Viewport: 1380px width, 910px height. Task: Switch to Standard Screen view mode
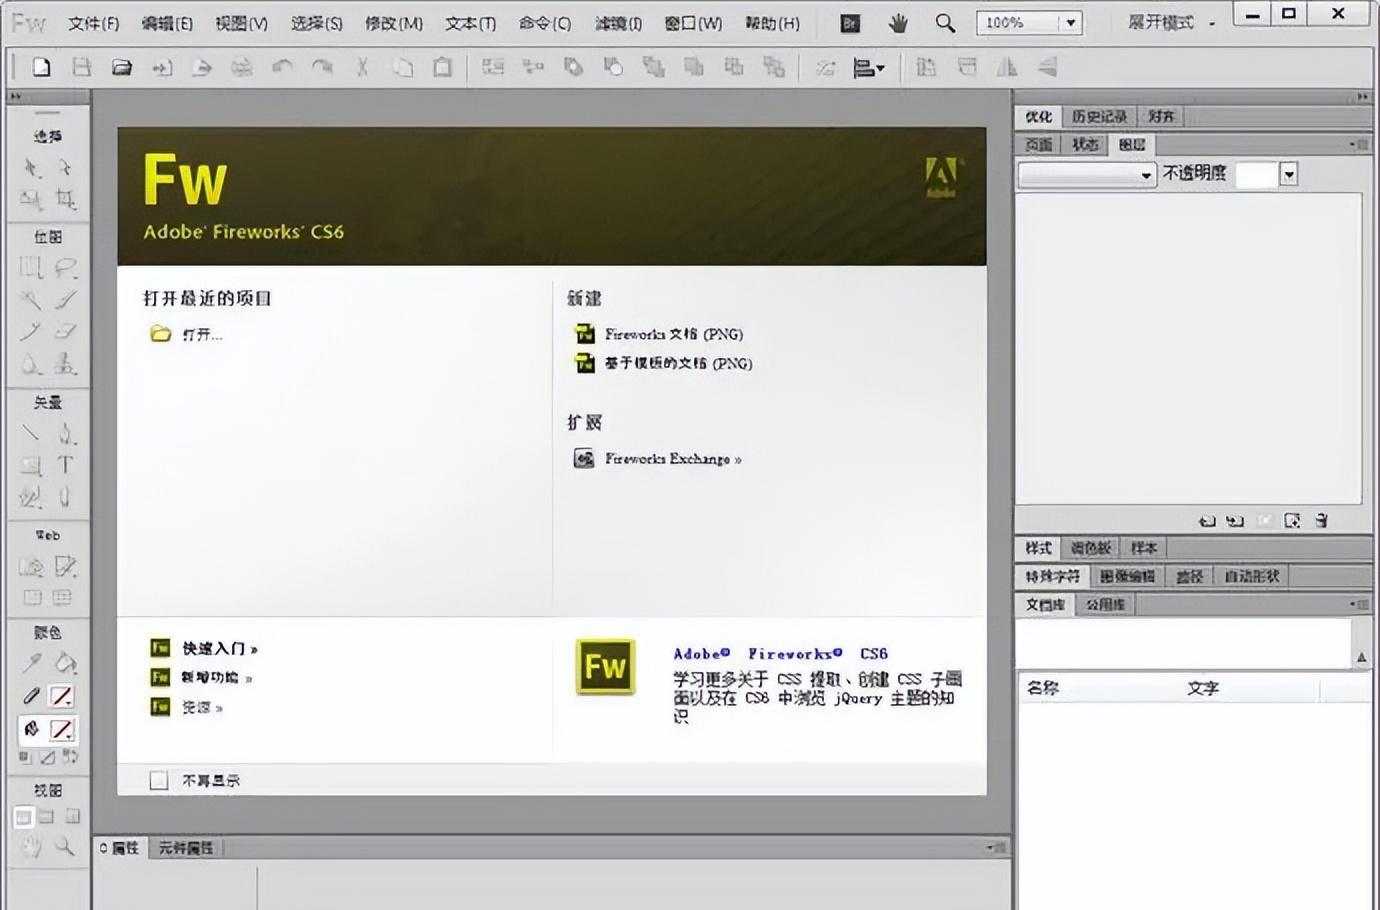click(x=23, y=817)
